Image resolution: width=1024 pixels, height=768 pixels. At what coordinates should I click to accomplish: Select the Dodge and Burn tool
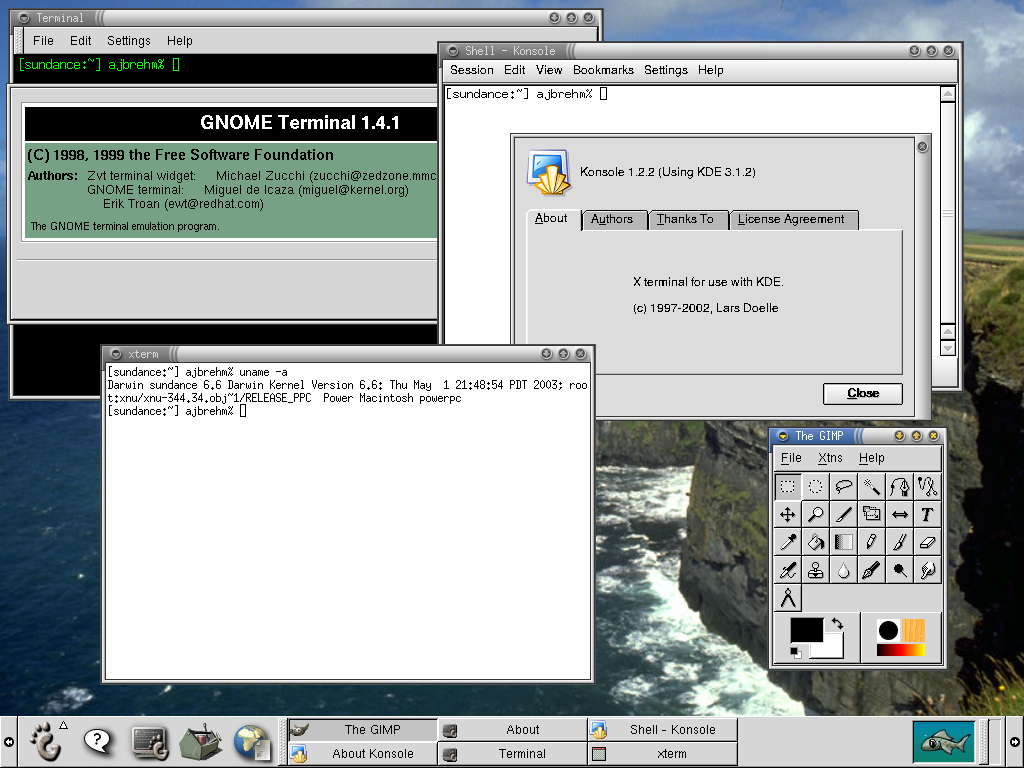[899, 570]
